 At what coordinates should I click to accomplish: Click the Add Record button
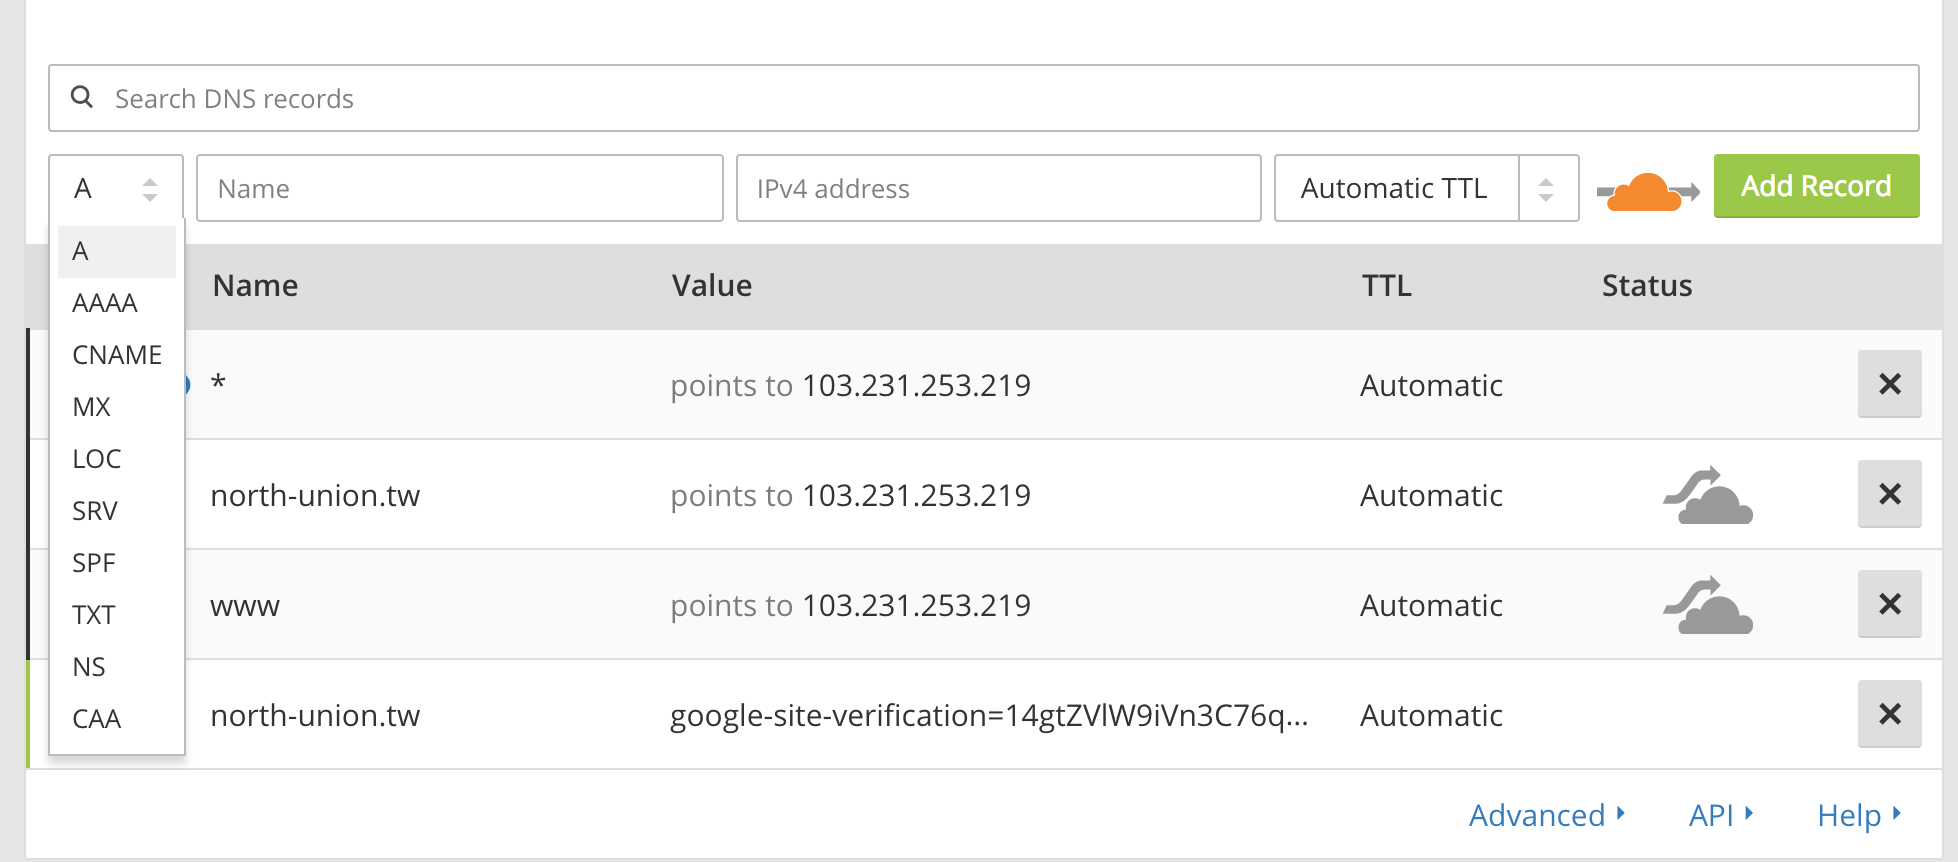(1816, 186)
